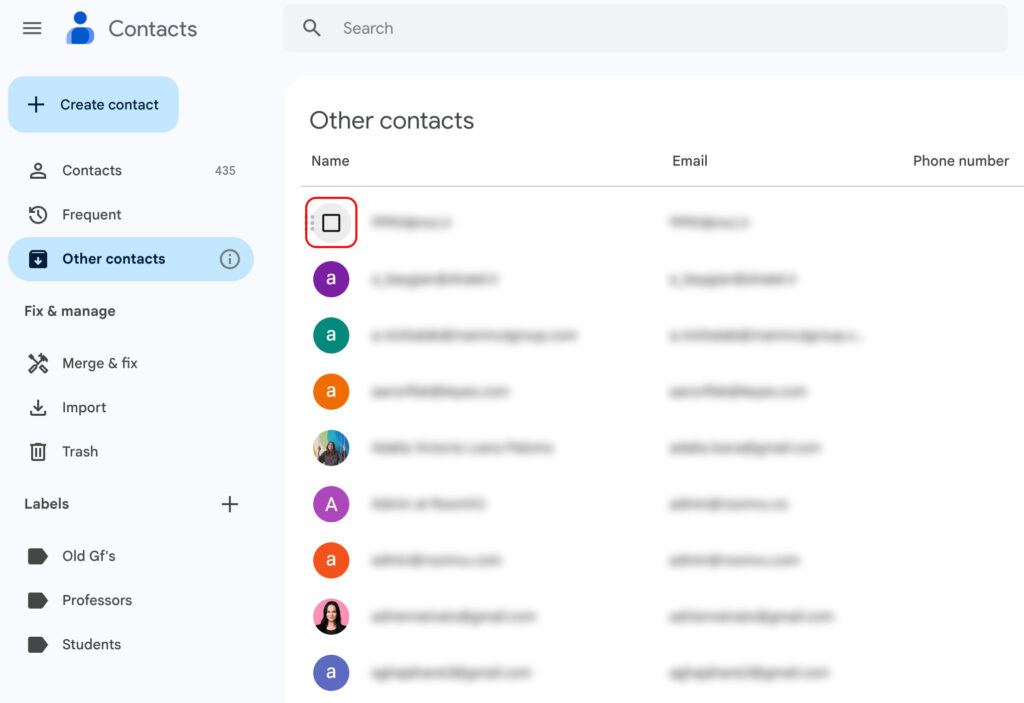Click the purple 'a' contact avatar
Viewport: 1024px width, 703px height.
tap(331, 279)
